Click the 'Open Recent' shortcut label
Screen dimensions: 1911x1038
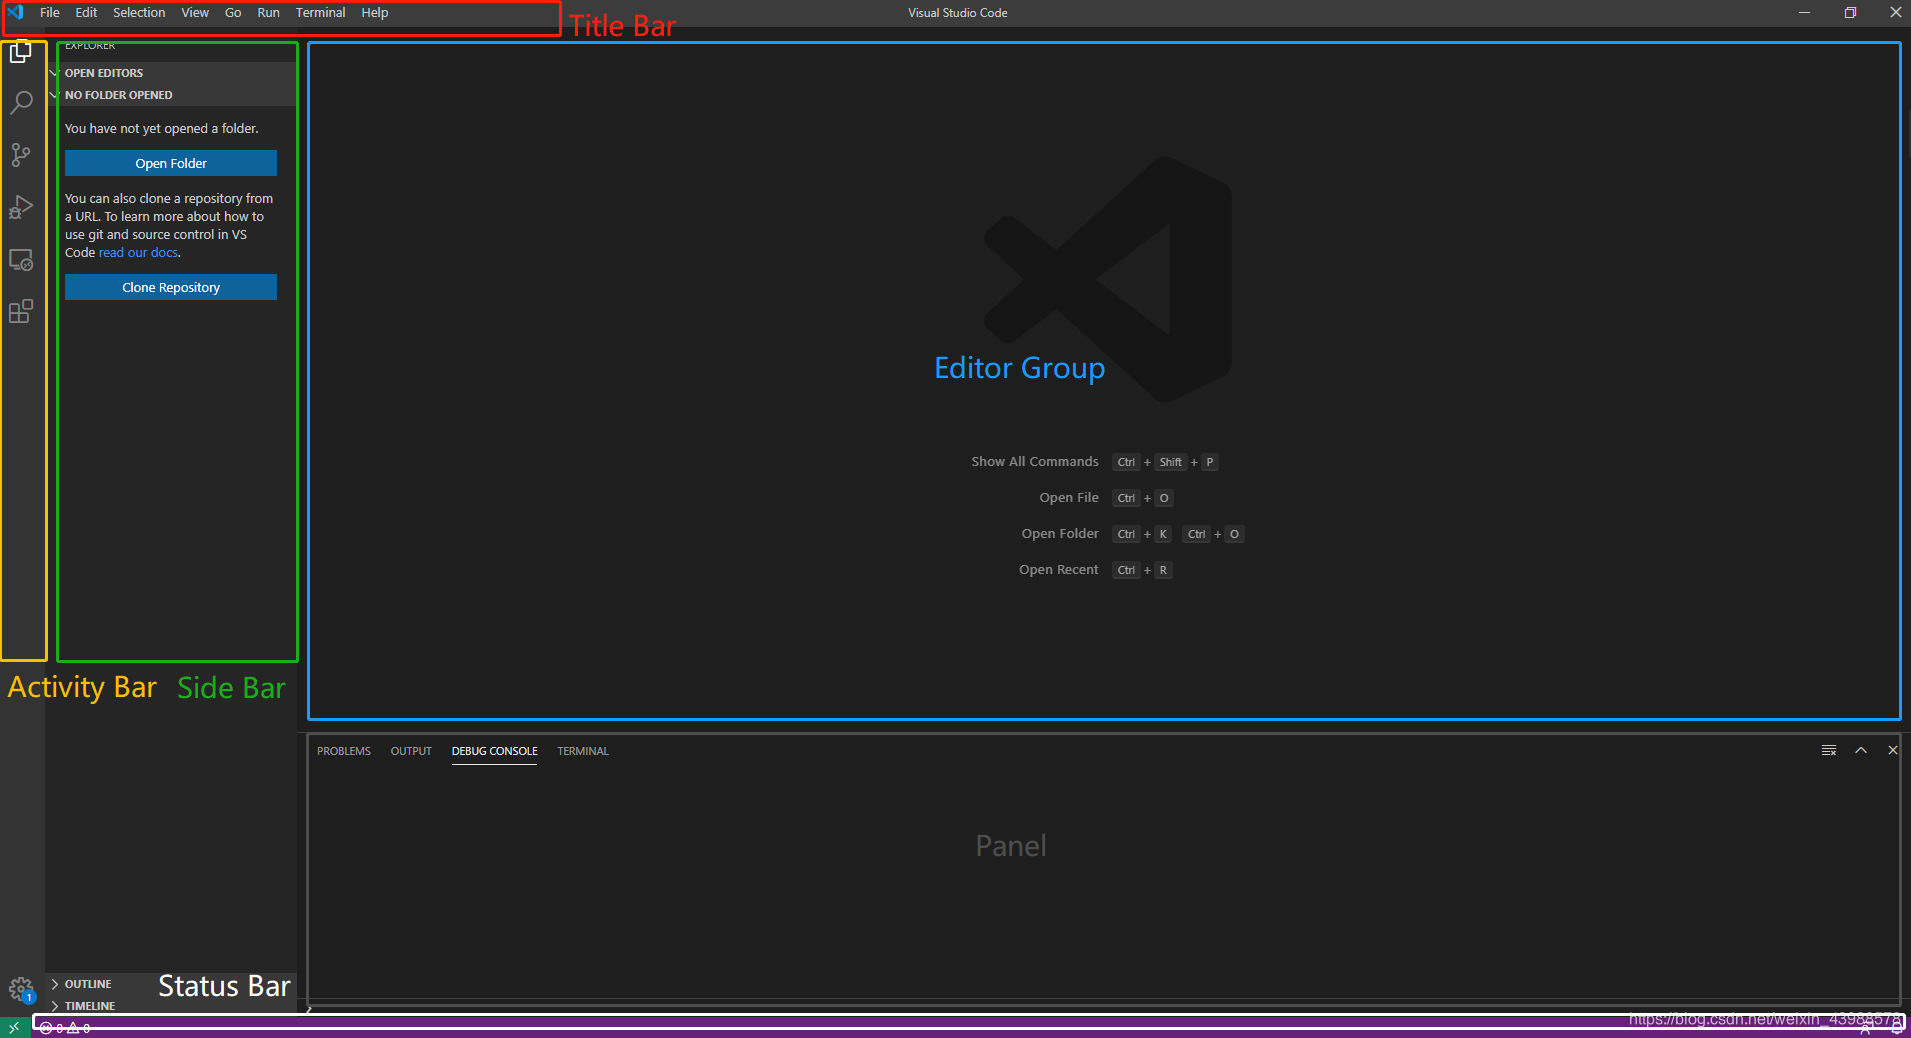click(x=1059, y=570)
